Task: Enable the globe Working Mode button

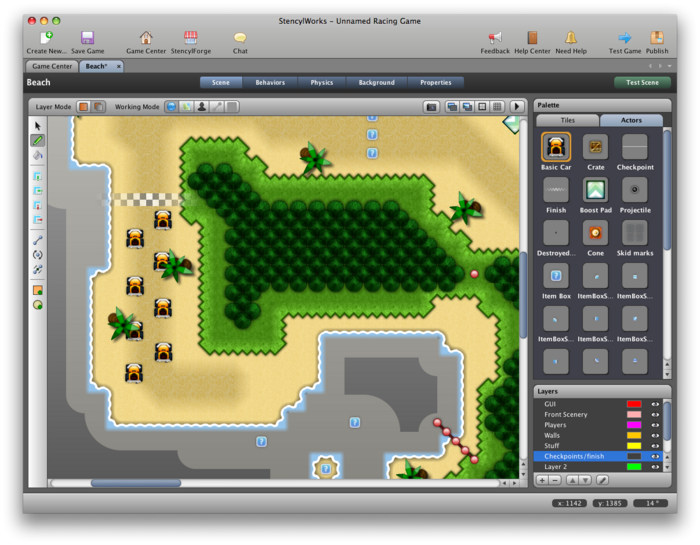Action: 172,107
